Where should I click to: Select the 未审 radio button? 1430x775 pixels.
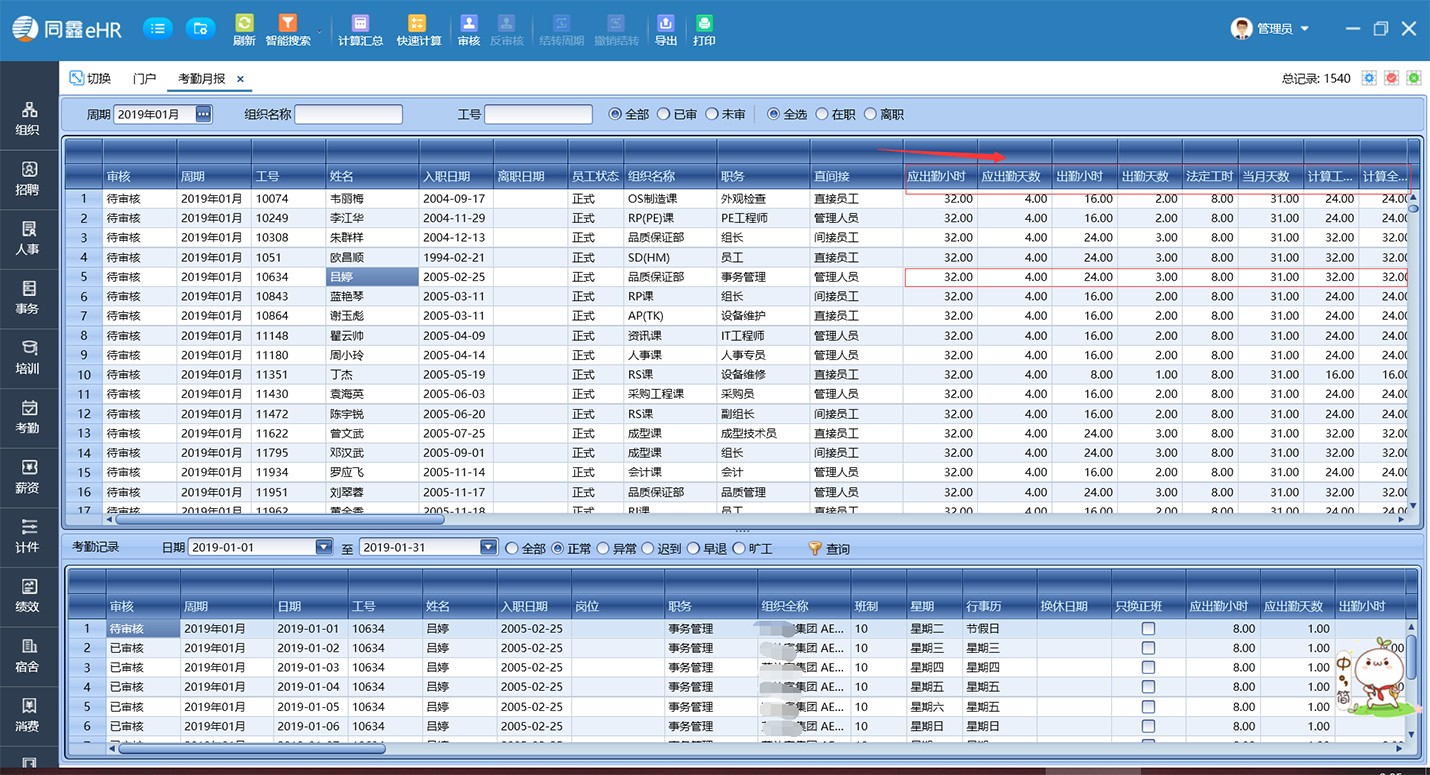coord(712,115)
